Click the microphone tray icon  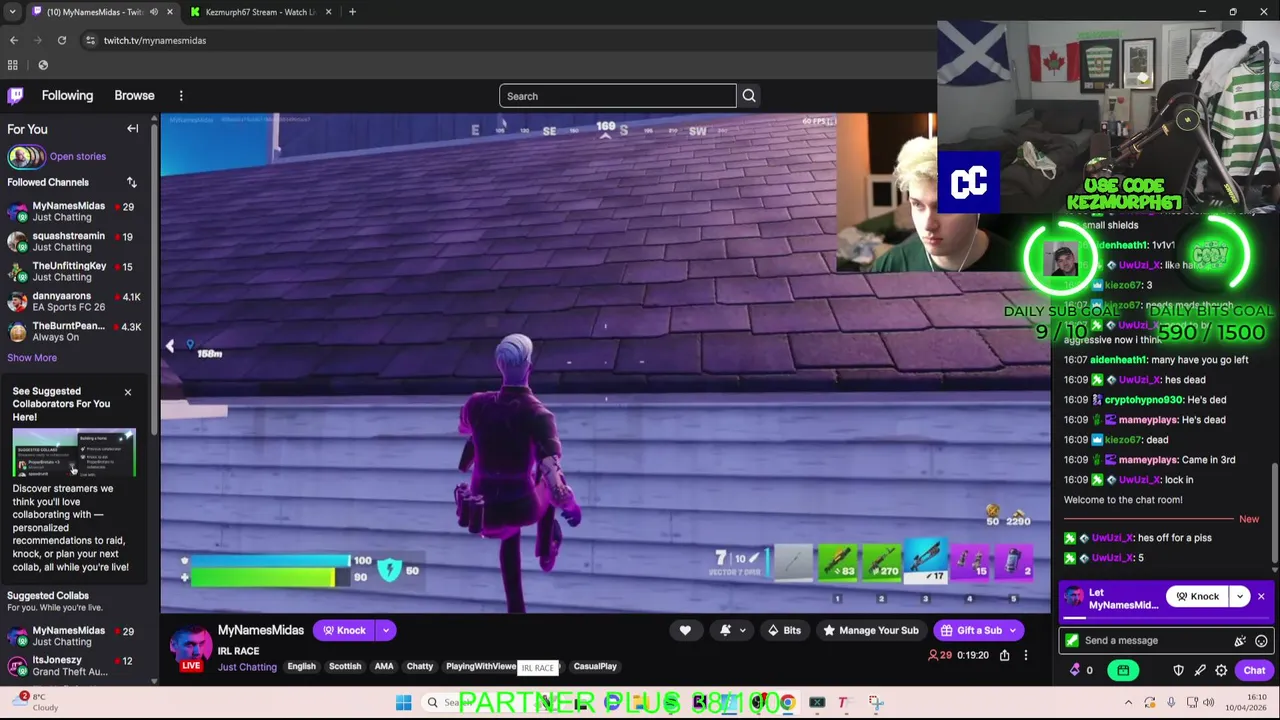pyautogui.click(x=1171, y=703)
